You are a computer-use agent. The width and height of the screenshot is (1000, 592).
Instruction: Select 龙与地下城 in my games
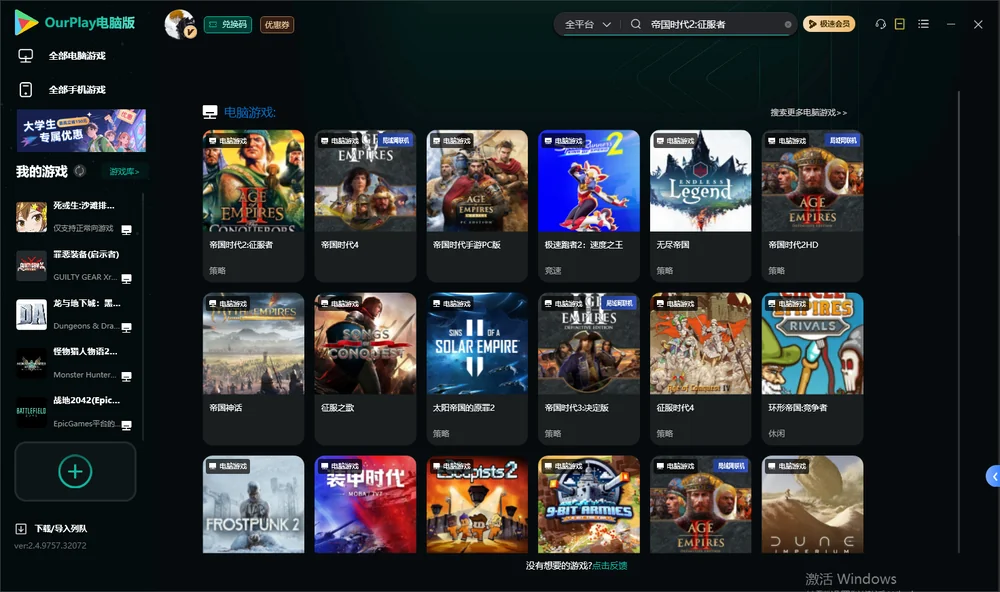coord(74,314)
